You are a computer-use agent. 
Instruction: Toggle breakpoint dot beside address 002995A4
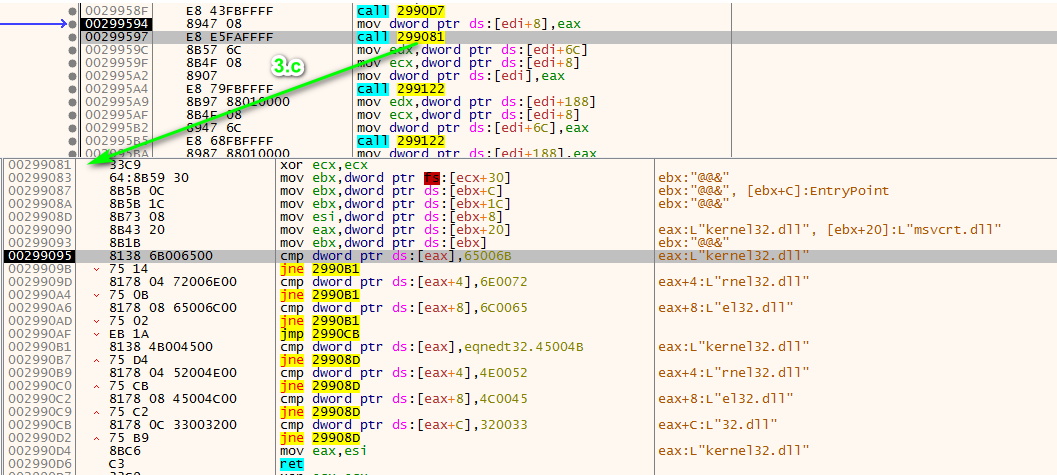72,89
